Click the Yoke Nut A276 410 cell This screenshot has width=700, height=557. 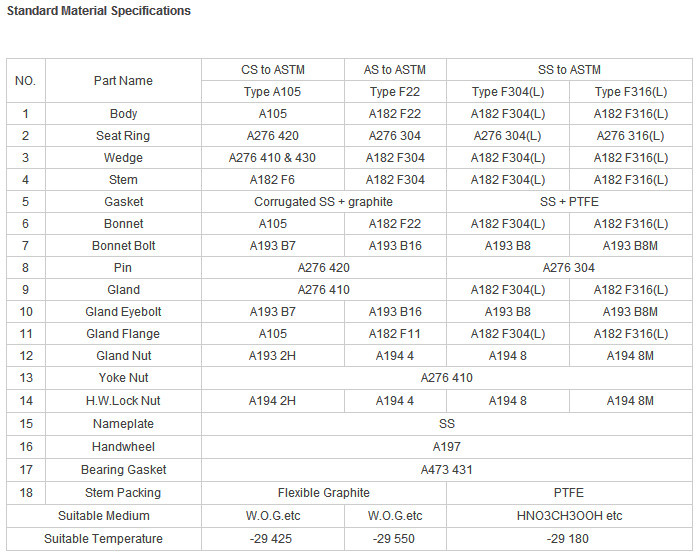tap(447, 378)
